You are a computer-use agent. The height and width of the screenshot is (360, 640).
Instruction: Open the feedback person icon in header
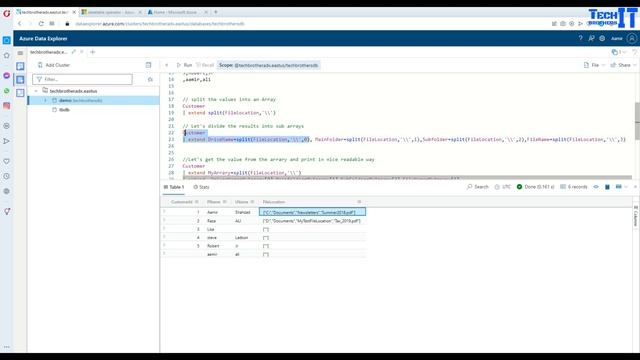591,38
